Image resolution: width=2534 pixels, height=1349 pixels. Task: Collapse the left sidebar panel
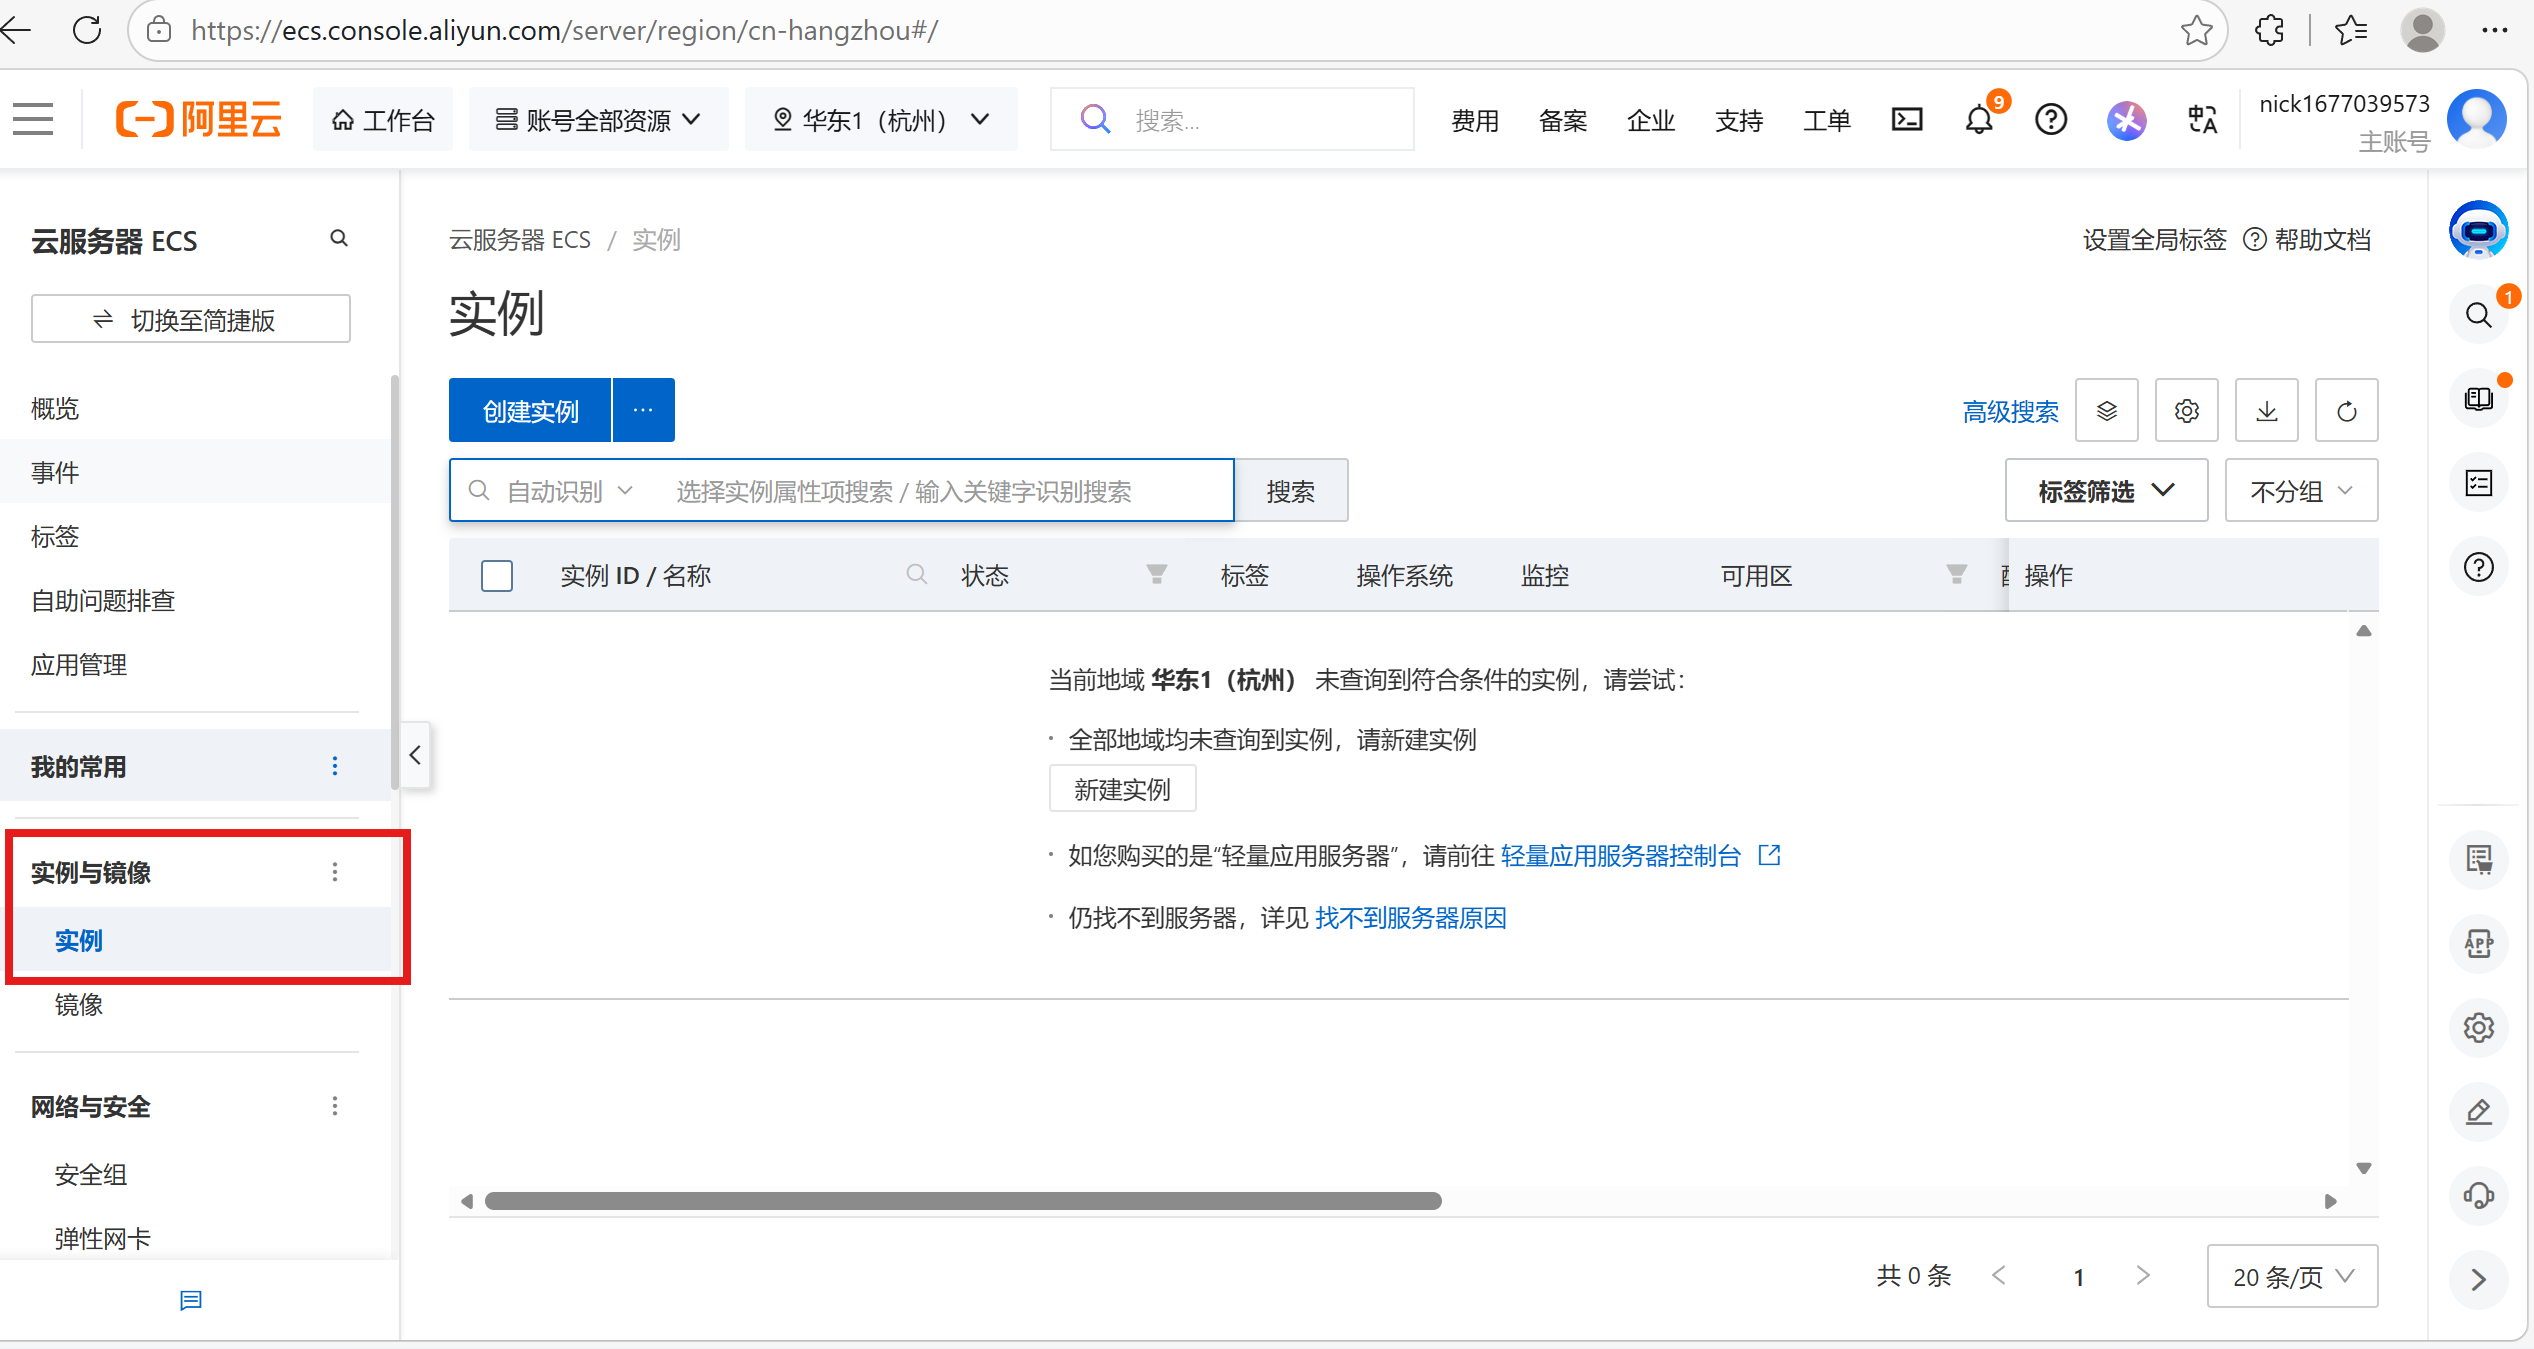[415, 755]
